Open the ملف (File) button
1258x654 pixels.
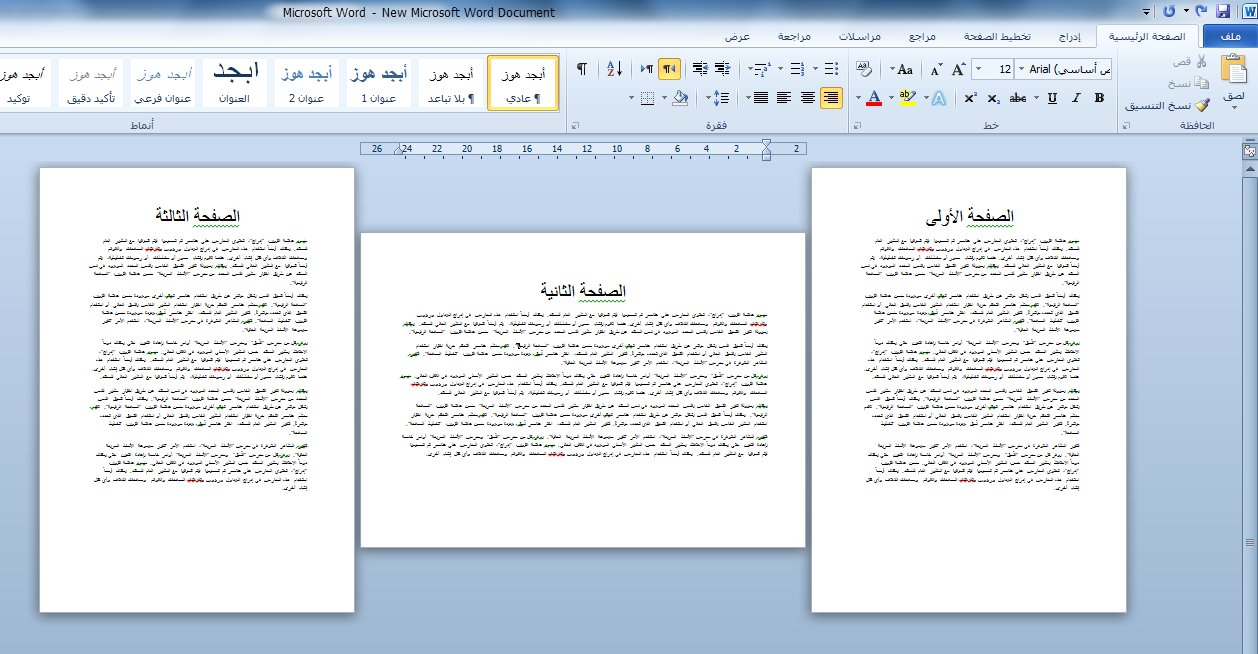pyautogui.click(x=1230, y=37)
